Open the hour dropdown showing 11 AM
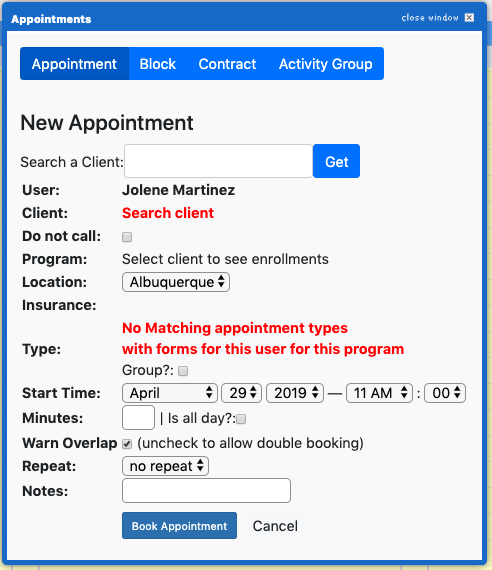 click(x=379, y=393)
